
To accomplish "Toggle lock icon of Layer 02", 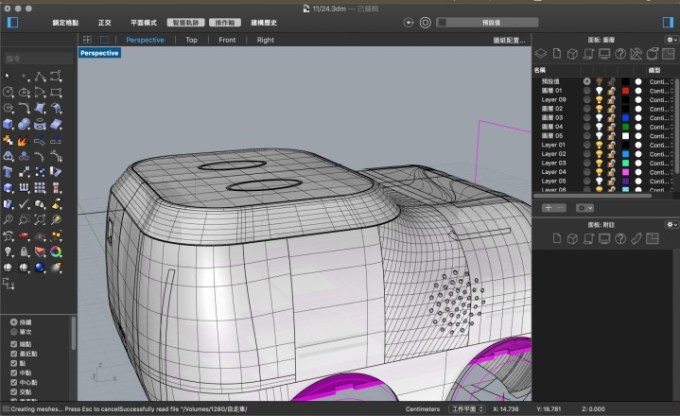I will coord(611,154).
